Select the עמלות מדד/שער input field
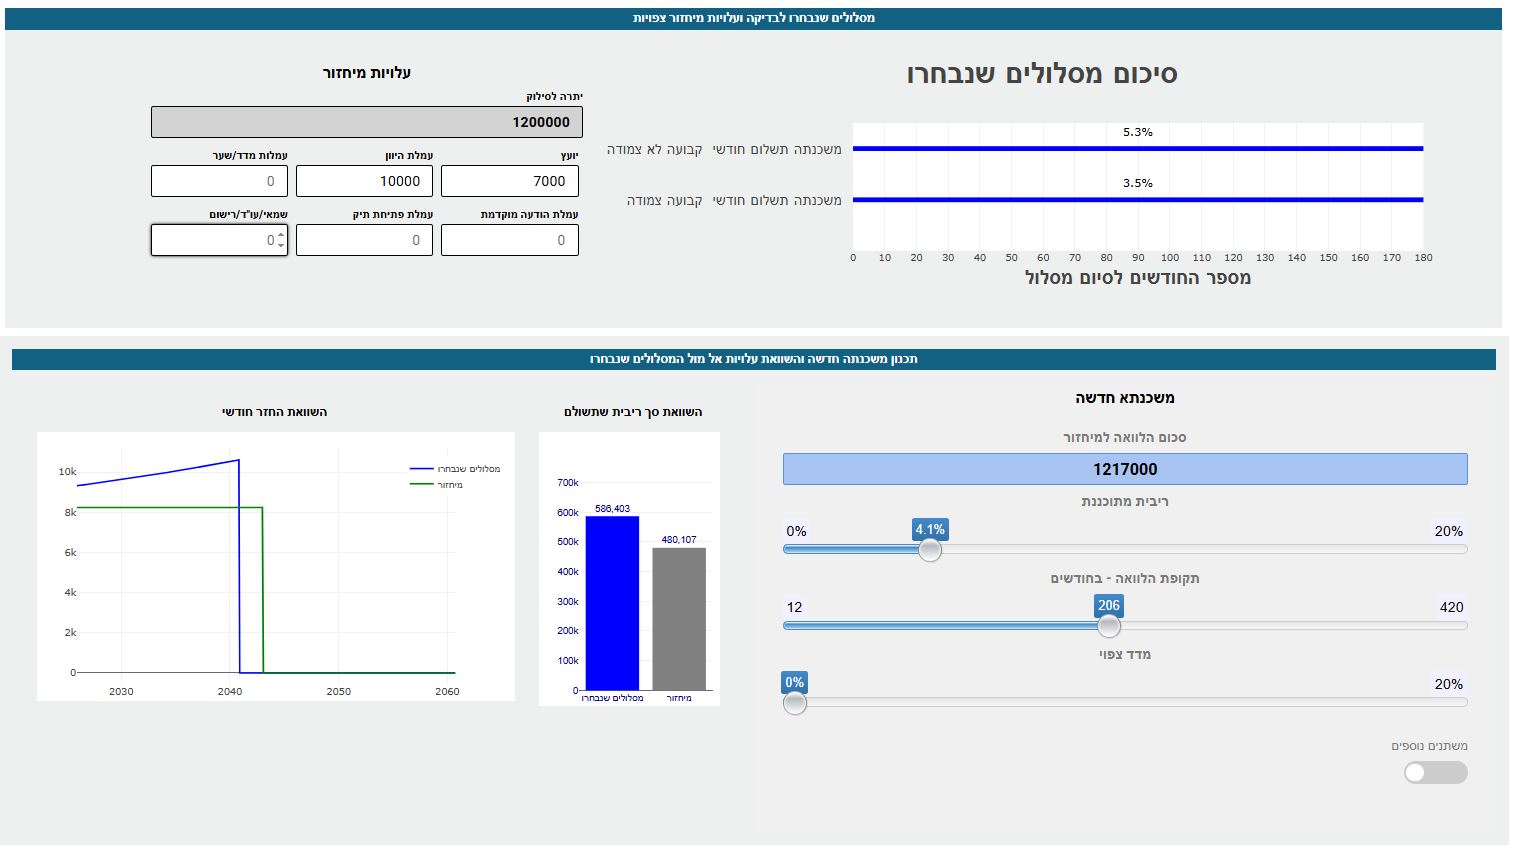The height and width of the screenshot is (850, 1514). click(x=219, y=181)
